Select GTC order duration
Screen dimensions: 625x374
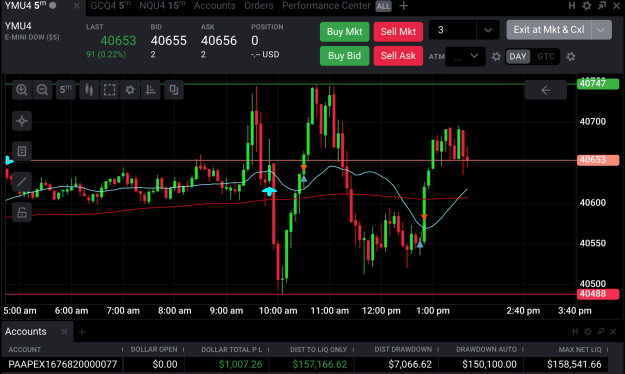(x=546, y=57)
